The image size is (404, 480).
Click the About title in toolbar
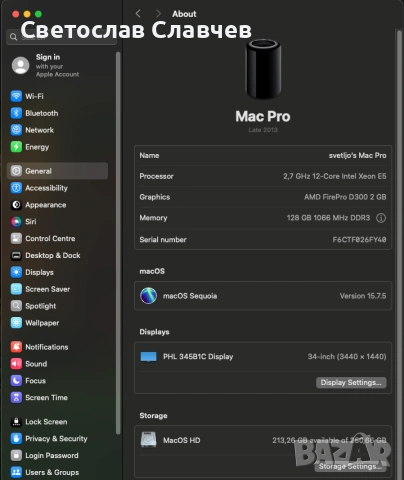point(184,14)
